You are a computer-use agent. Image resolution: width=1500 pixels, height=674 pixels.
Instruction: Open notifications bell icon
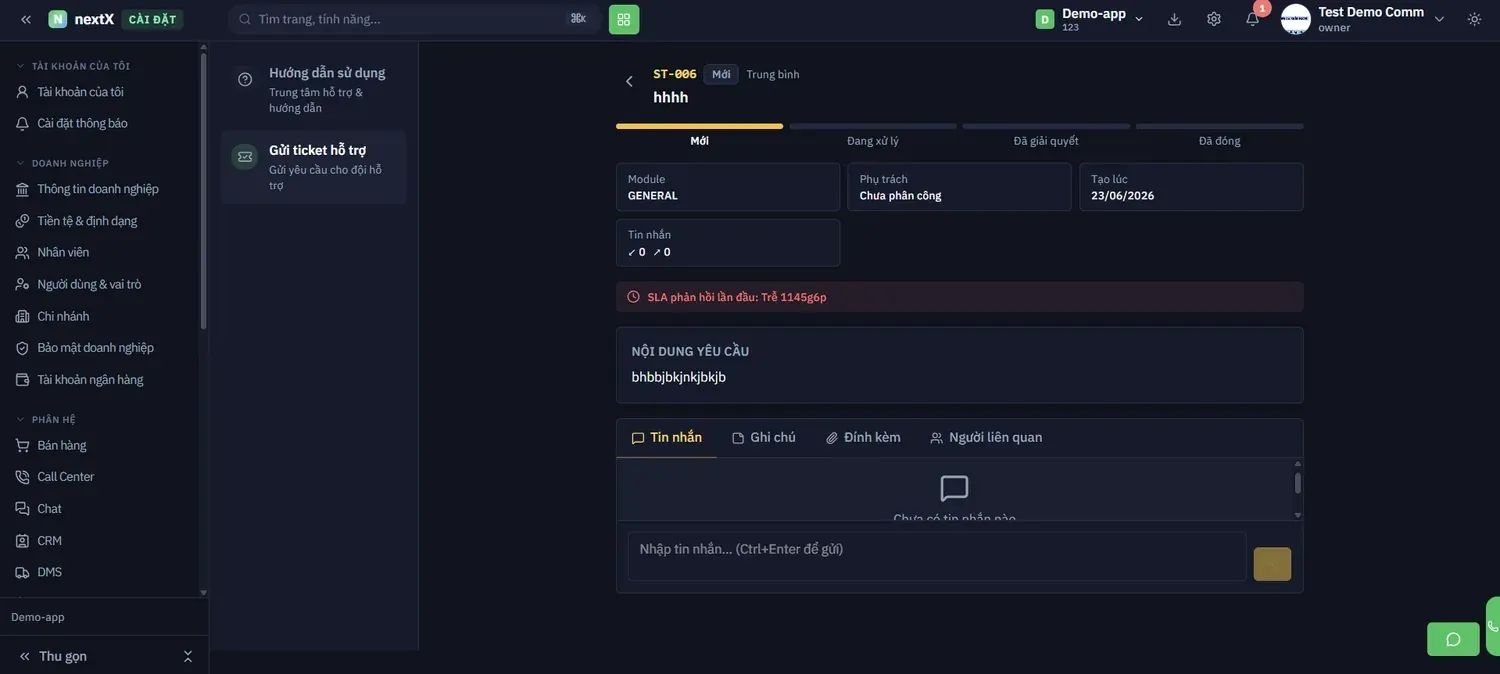point(1252,19)
